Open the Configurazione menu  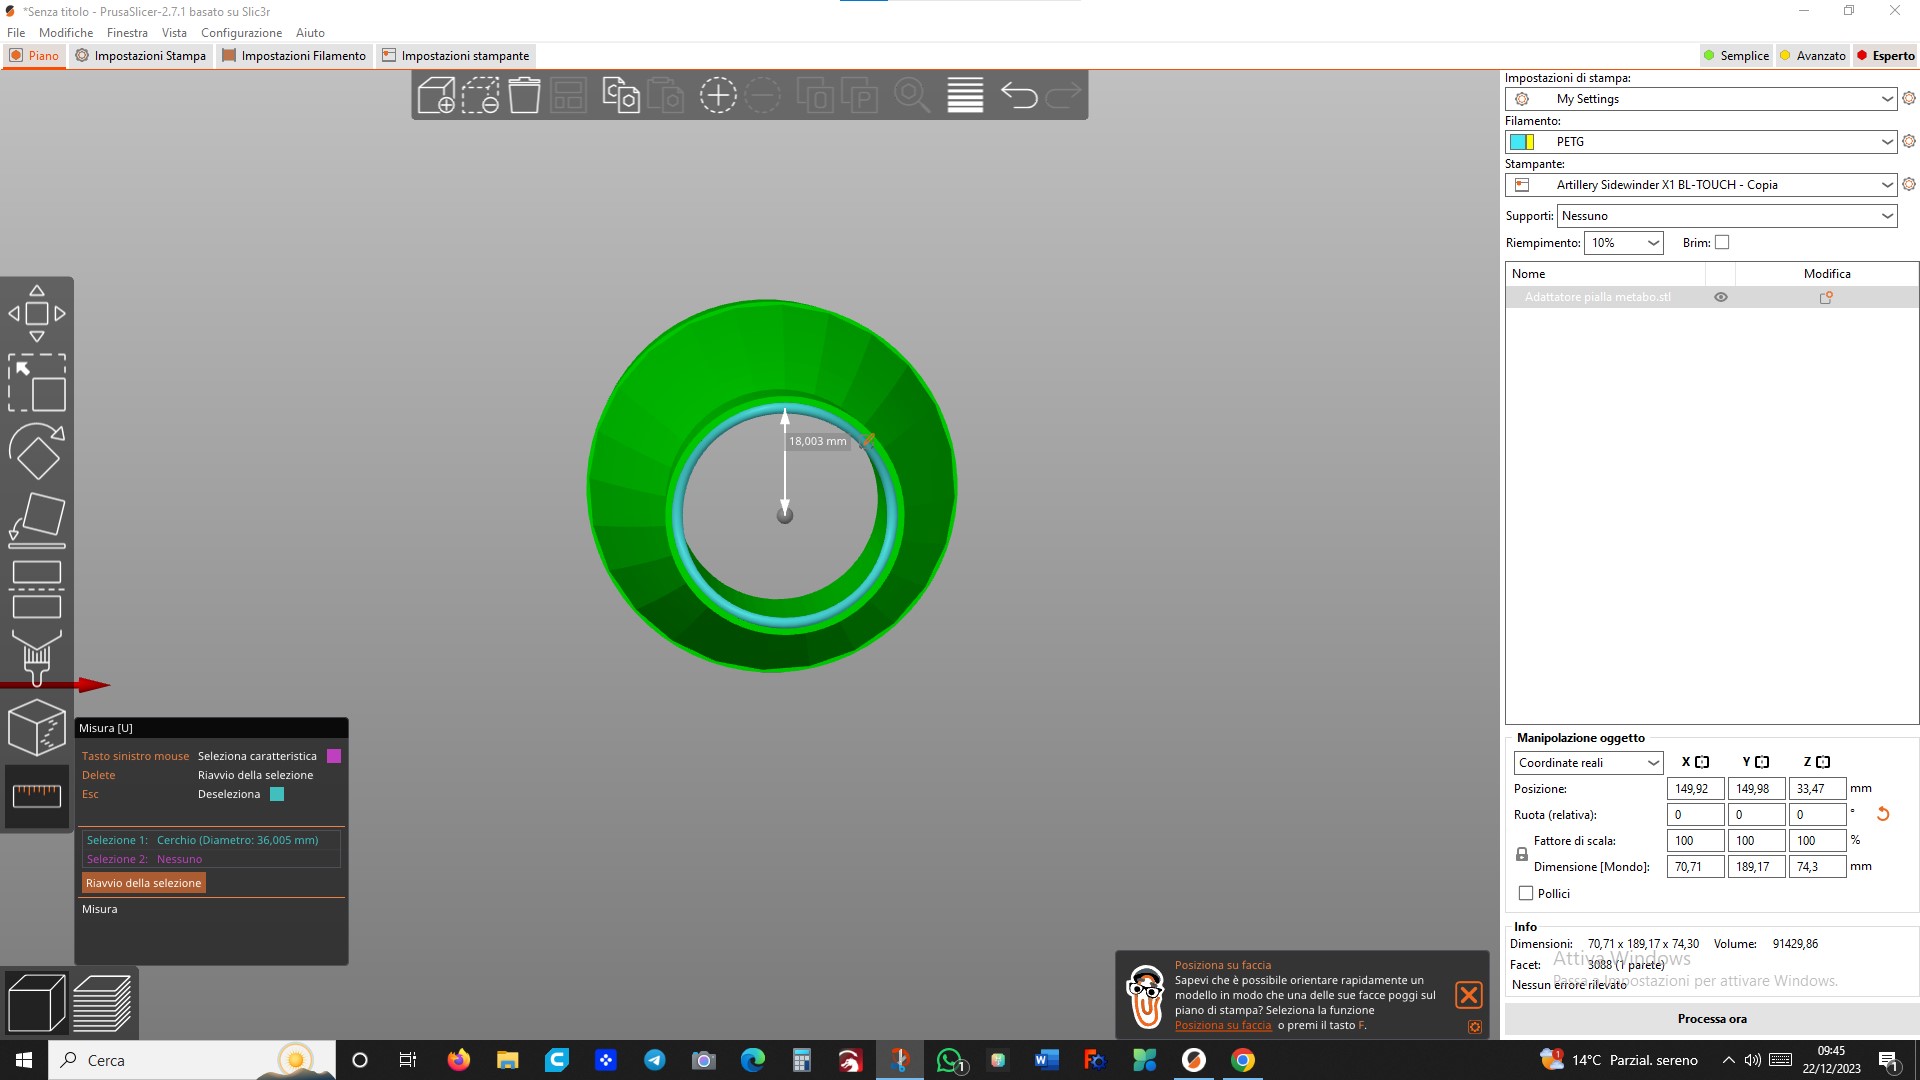coord(241,33)
